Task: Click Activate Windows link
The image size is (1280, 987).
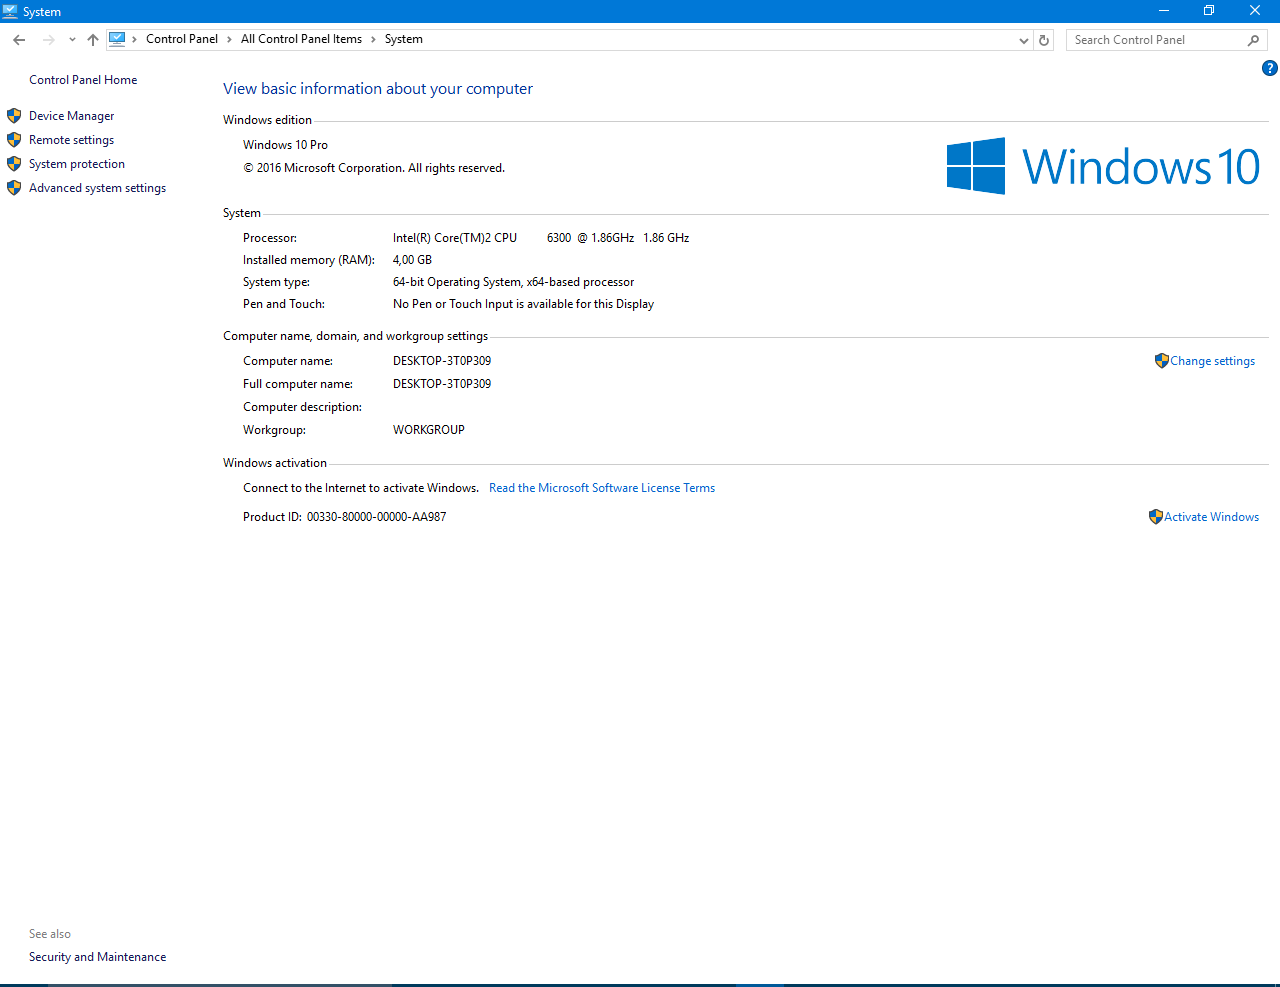Action: (x=1211, y=517)
